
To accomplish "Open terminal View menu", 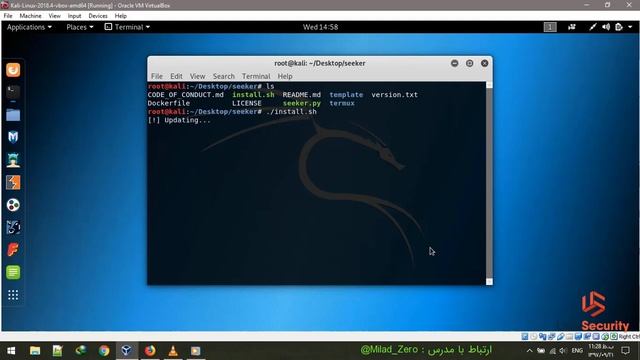I will pos(198,76).
